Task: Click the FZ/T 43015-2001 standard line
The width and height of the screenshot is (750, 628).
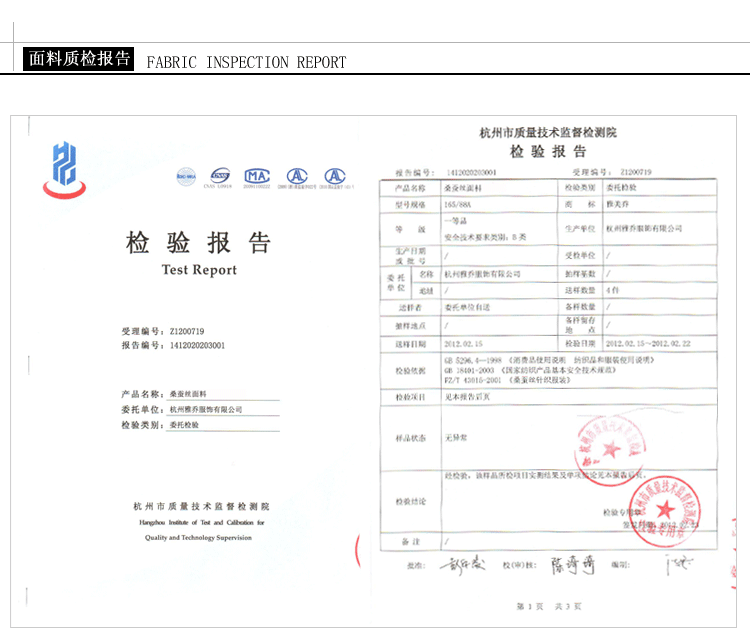Action: [x=507, y=380]
